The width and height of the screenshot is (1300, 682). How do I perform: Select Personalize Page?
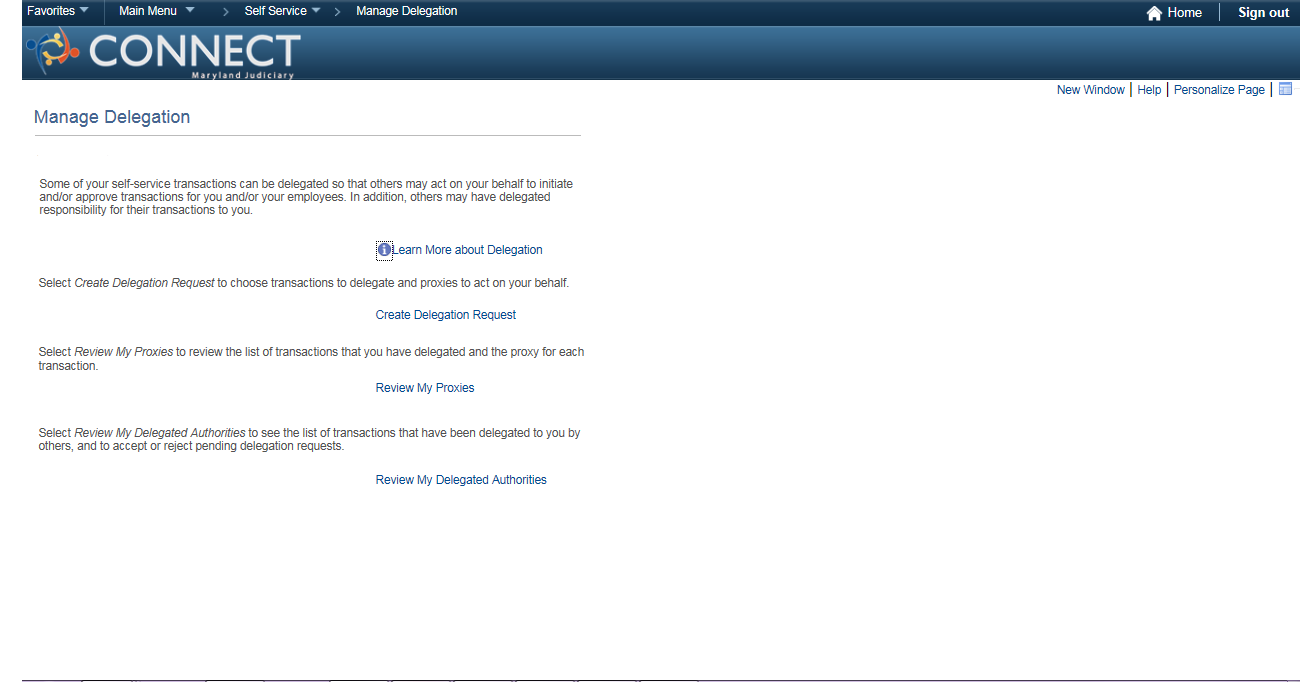pyautogui.click(x=1219, y=90)
